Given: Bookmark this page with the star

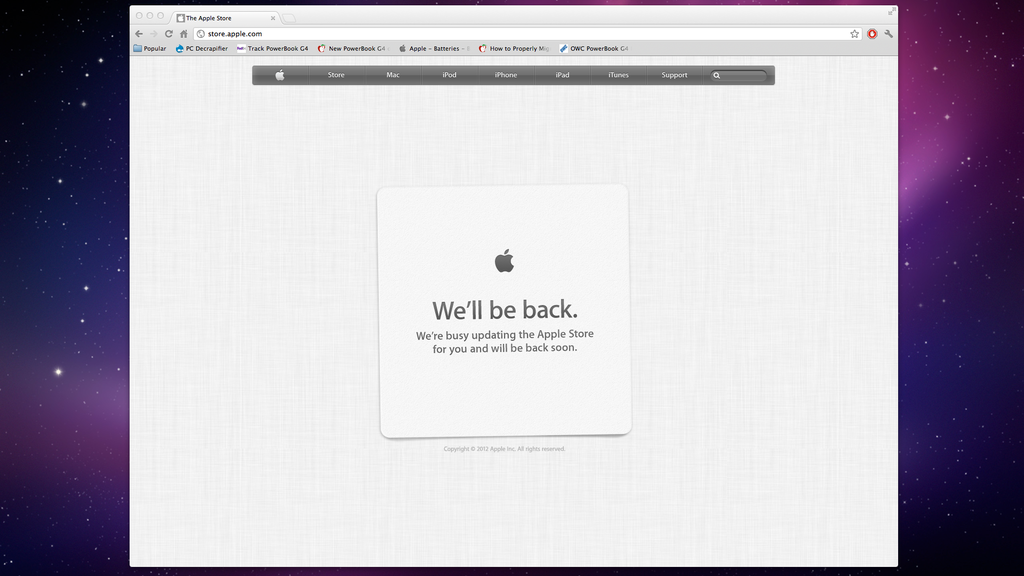Looking at the screenshot, I should [x=854, y=34].
